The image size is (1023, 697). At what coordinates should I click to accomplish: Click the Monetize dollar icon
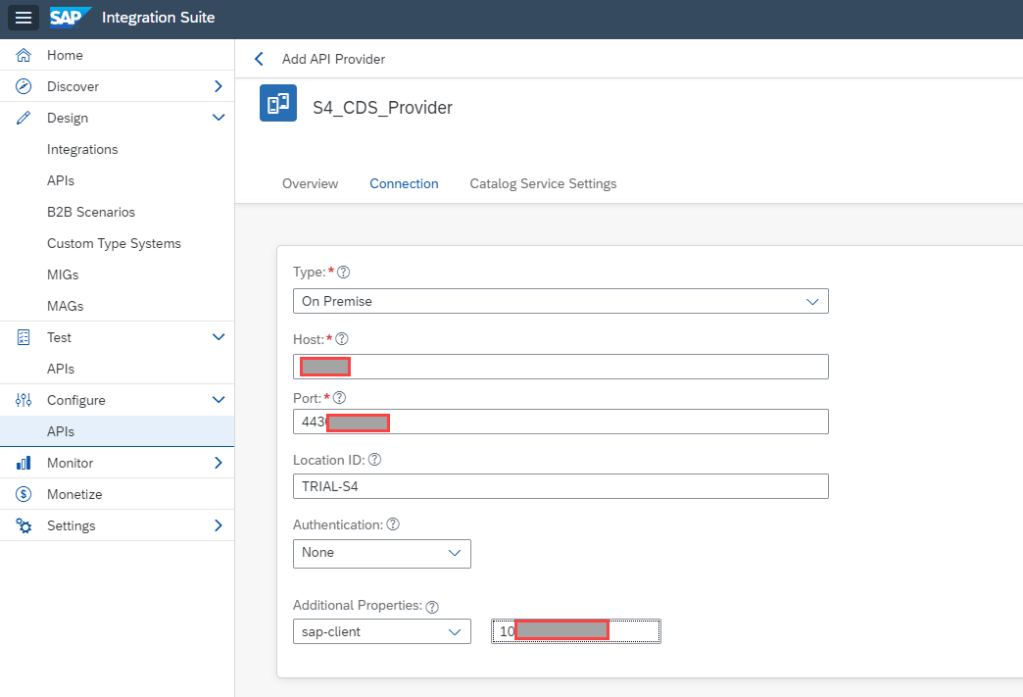coord(24,494)
